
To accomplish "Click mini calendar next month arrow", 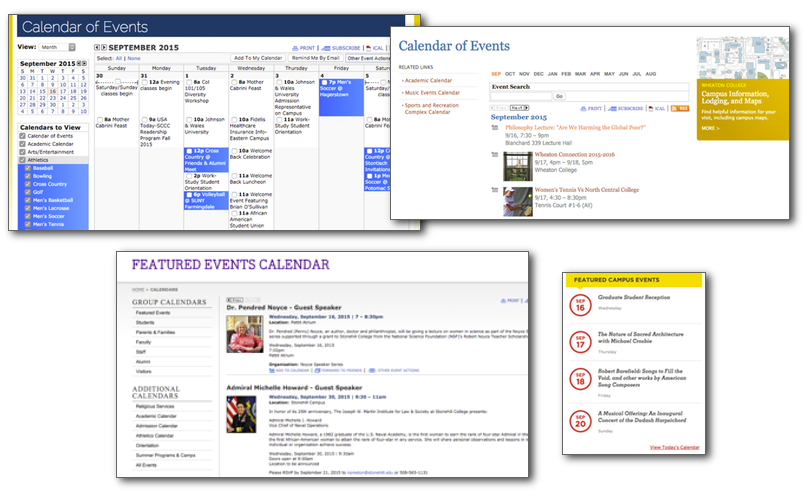I will coord(85,63).
